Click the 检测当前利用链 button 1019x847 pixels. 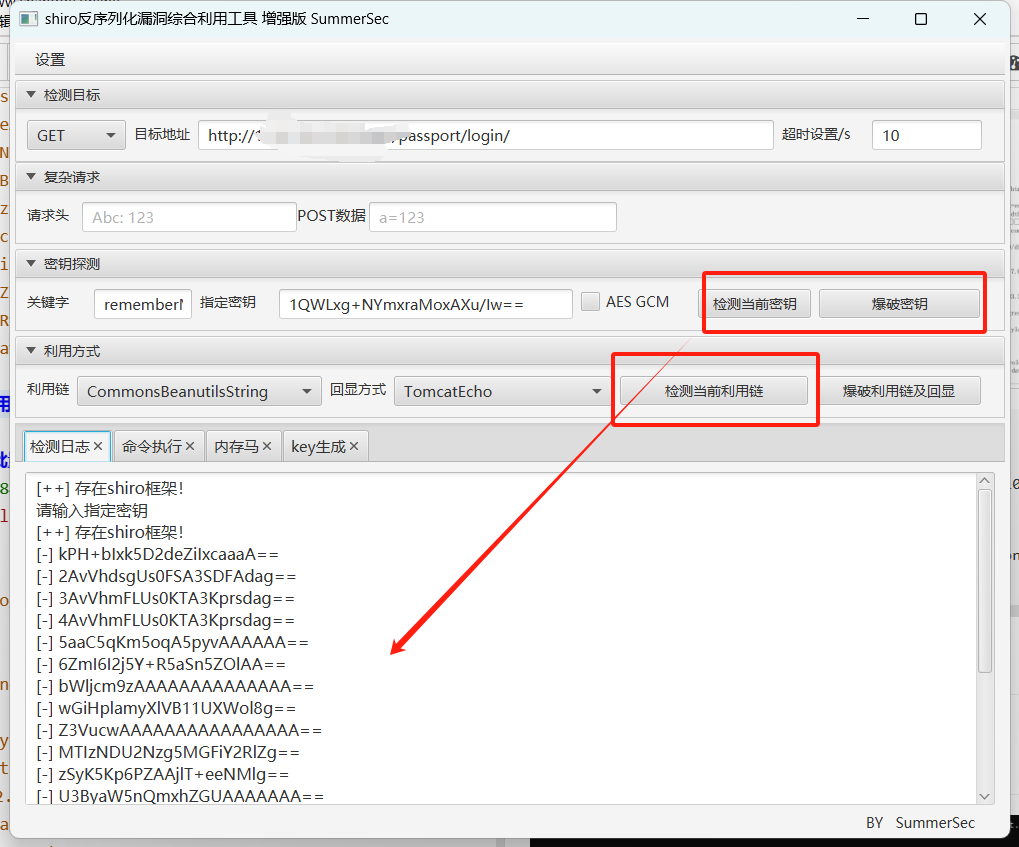(x=714, y=391)
